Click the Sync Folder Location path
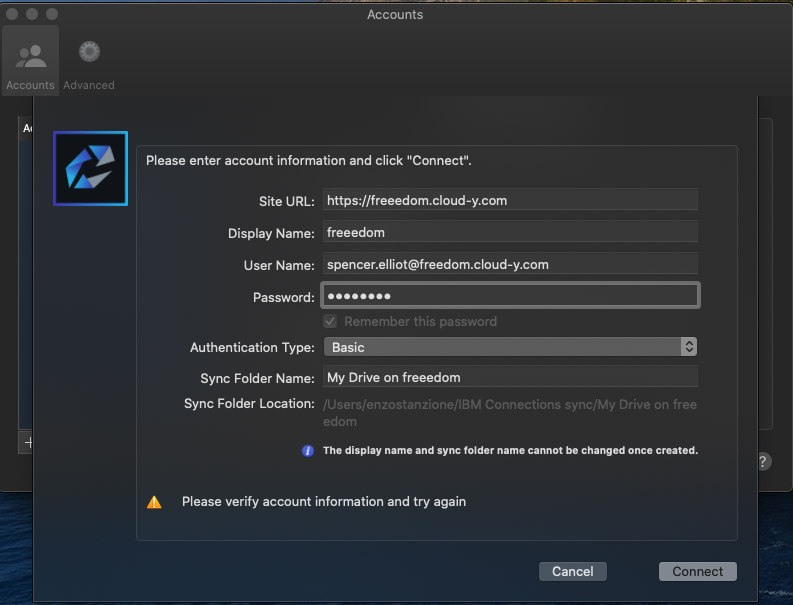This screenshot has width=793, height=605. click(509, 412)
